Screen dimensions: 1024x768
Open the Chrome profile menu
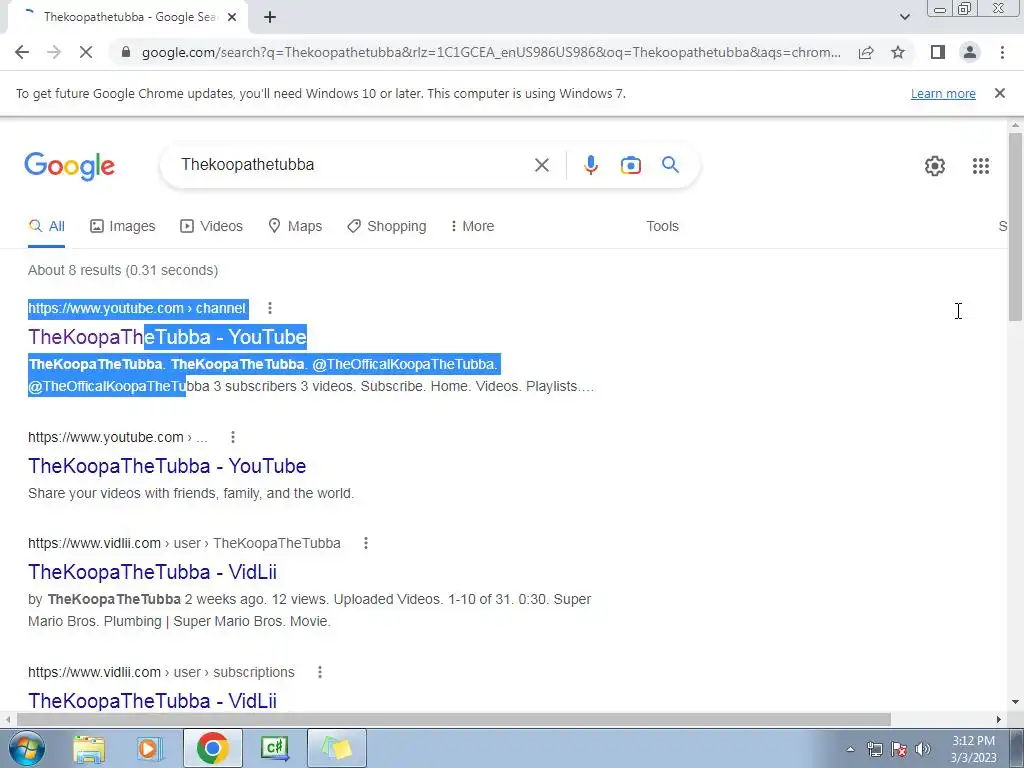pyautogui.click(x=970, y=52)
